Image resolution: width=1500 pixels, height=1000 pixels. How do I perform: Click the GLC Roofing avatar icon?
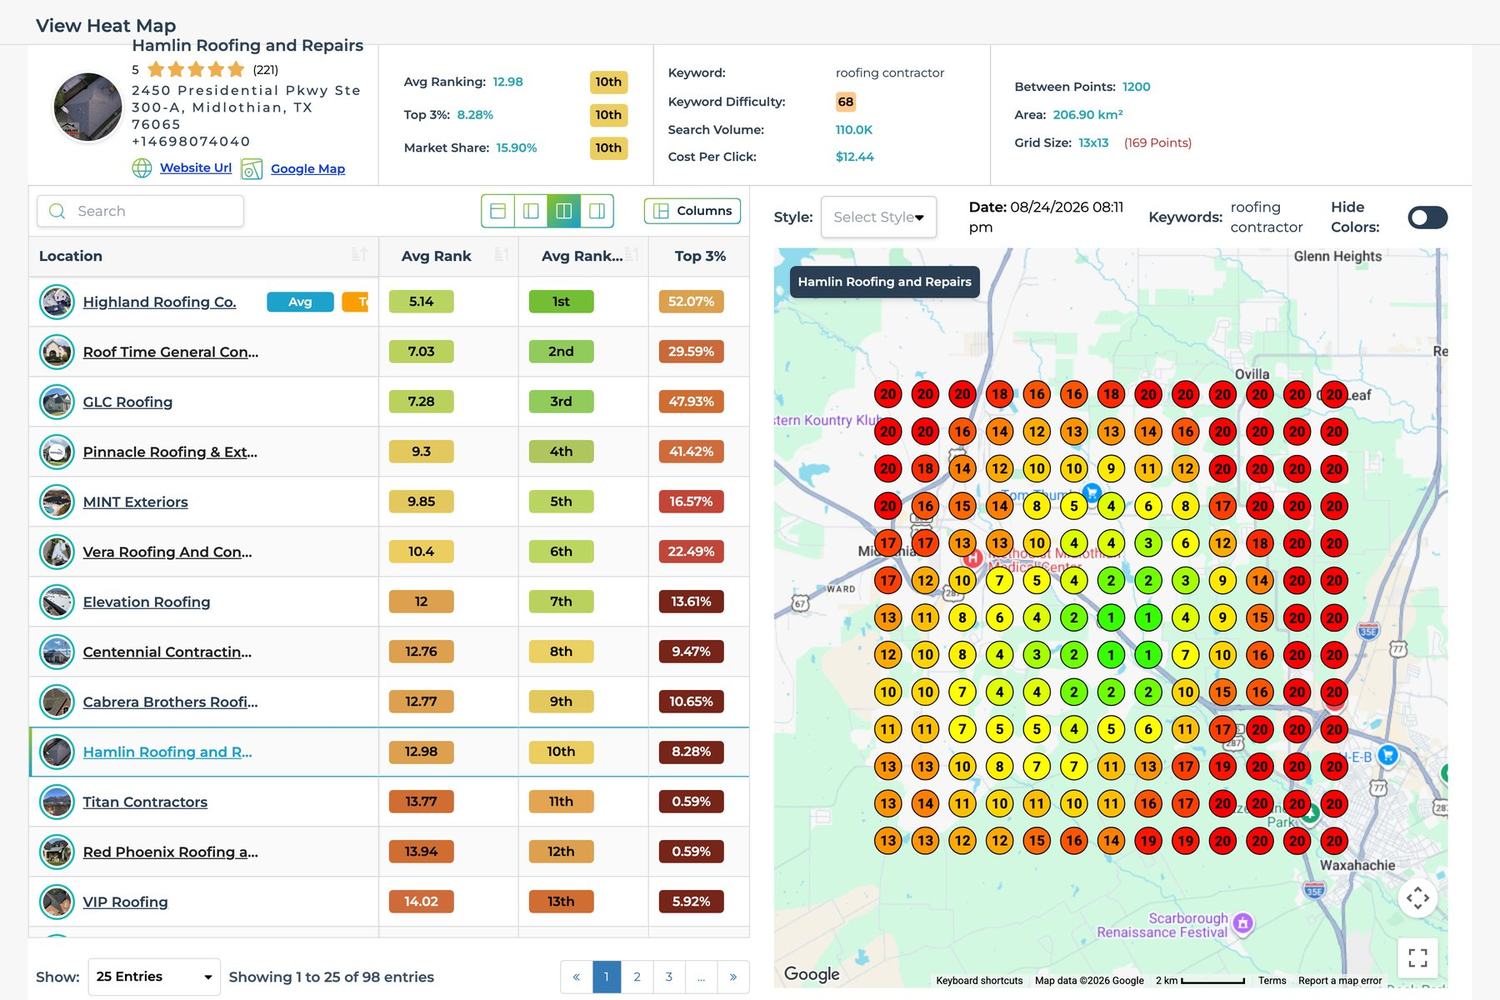(x=57, y=402)
